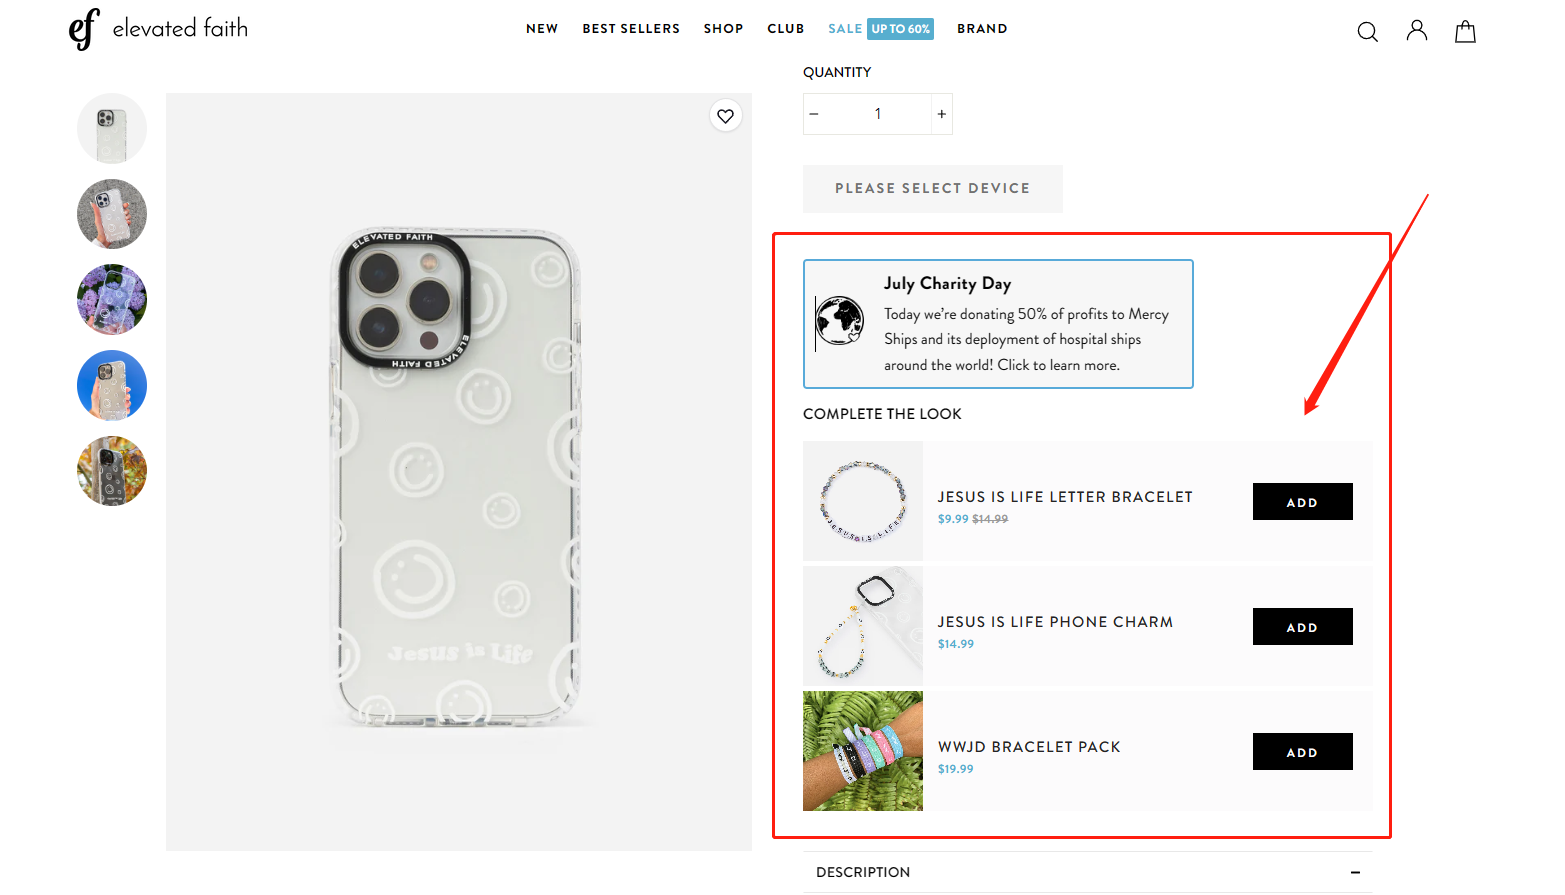
Task: Select the purple flowers phone thumbnail
Action: [x=112, y=299]
